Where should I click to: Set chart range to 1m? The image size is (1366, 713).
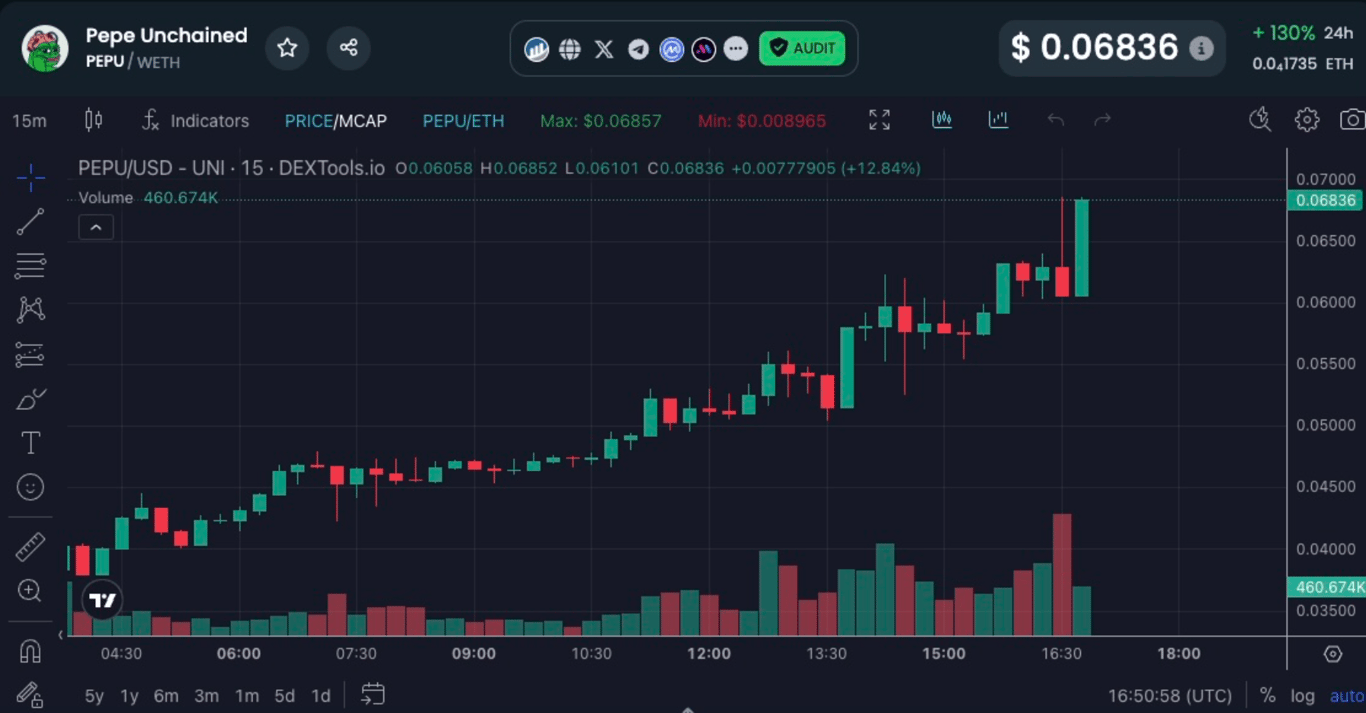coord(247,696)
